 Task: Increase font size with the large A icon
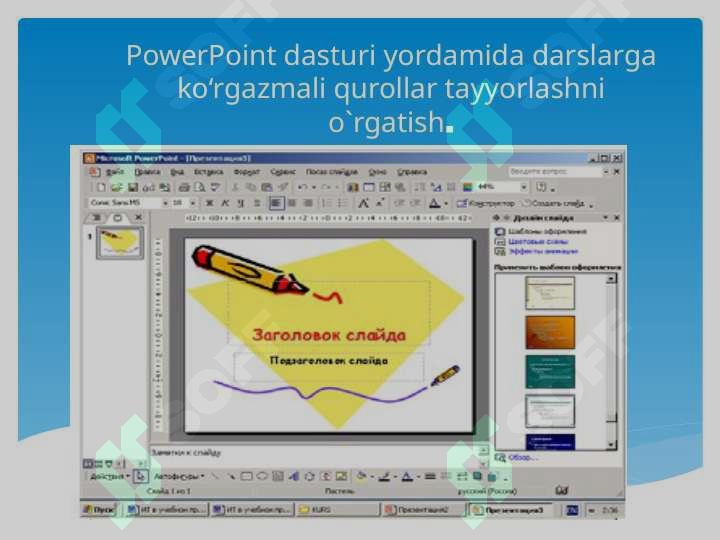(363, 202)
